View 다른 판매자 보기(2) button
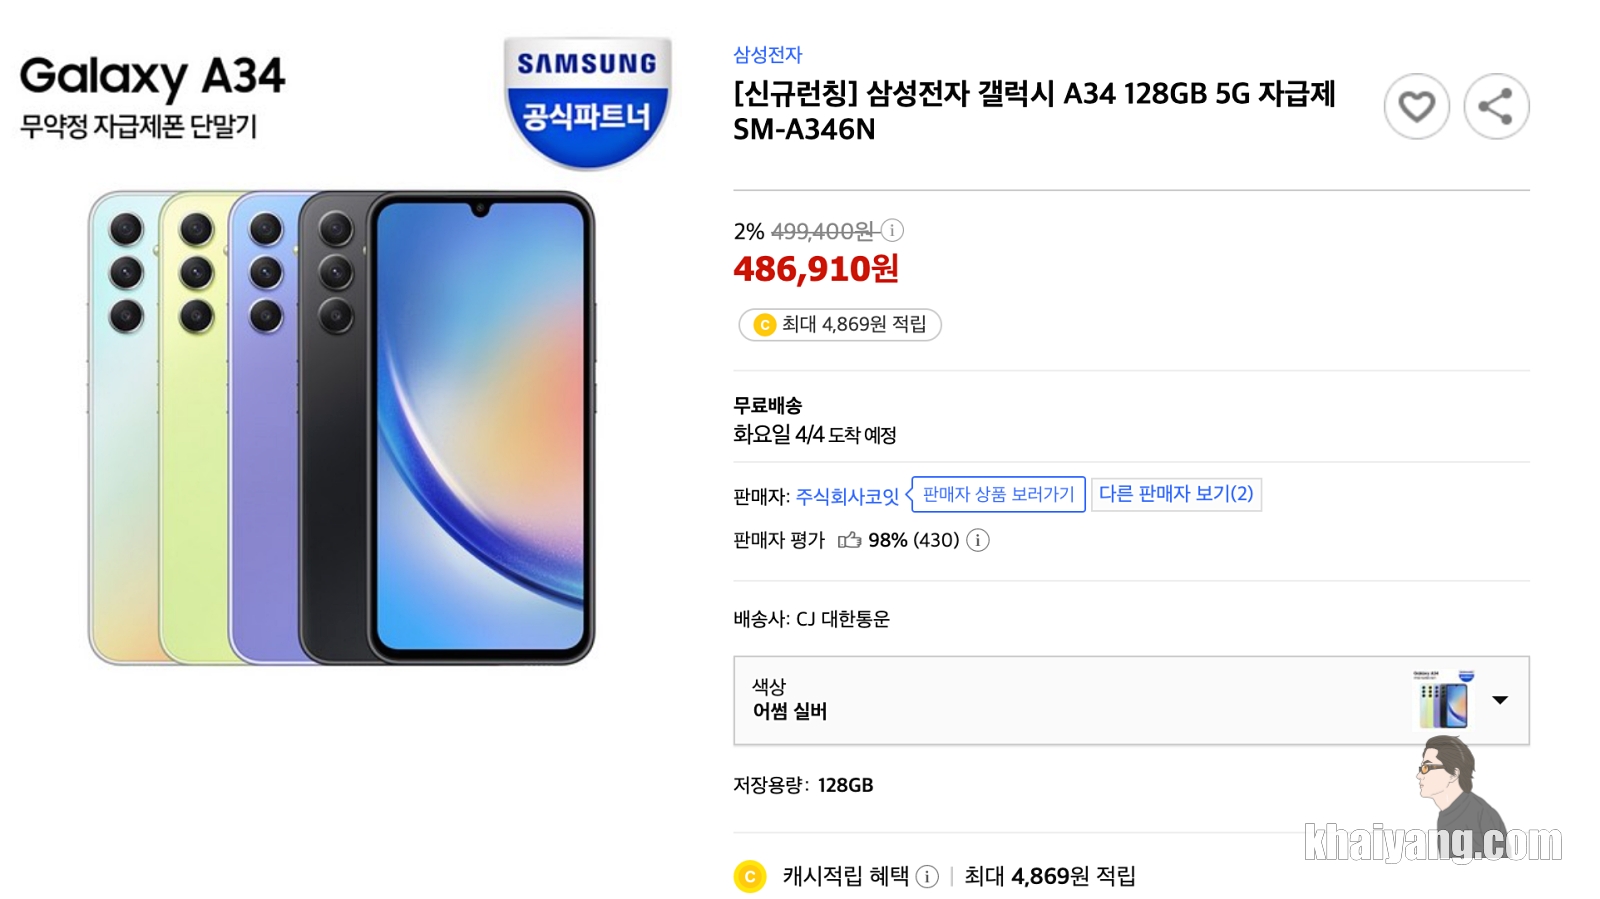This screenshot has width=1600, height=899. [x=1176, y=494]
